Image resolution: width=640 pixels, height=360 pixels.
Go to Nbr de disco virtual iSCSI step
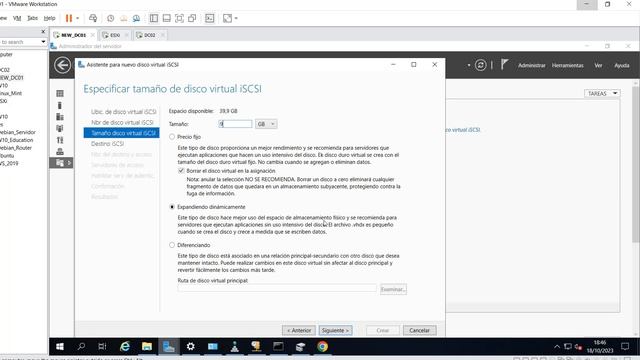pyautogui.click(x=122, y=122)
